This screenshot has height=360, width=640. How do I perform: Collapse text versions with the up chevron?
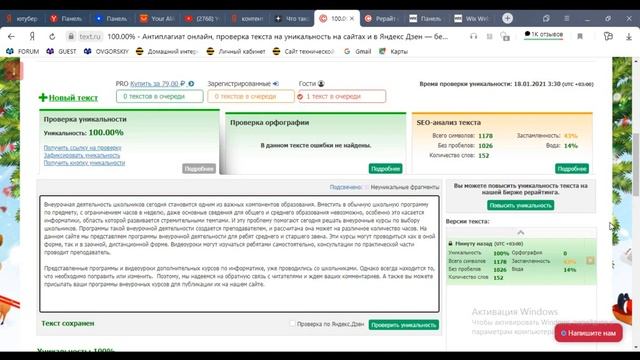[x=521, y=232]
